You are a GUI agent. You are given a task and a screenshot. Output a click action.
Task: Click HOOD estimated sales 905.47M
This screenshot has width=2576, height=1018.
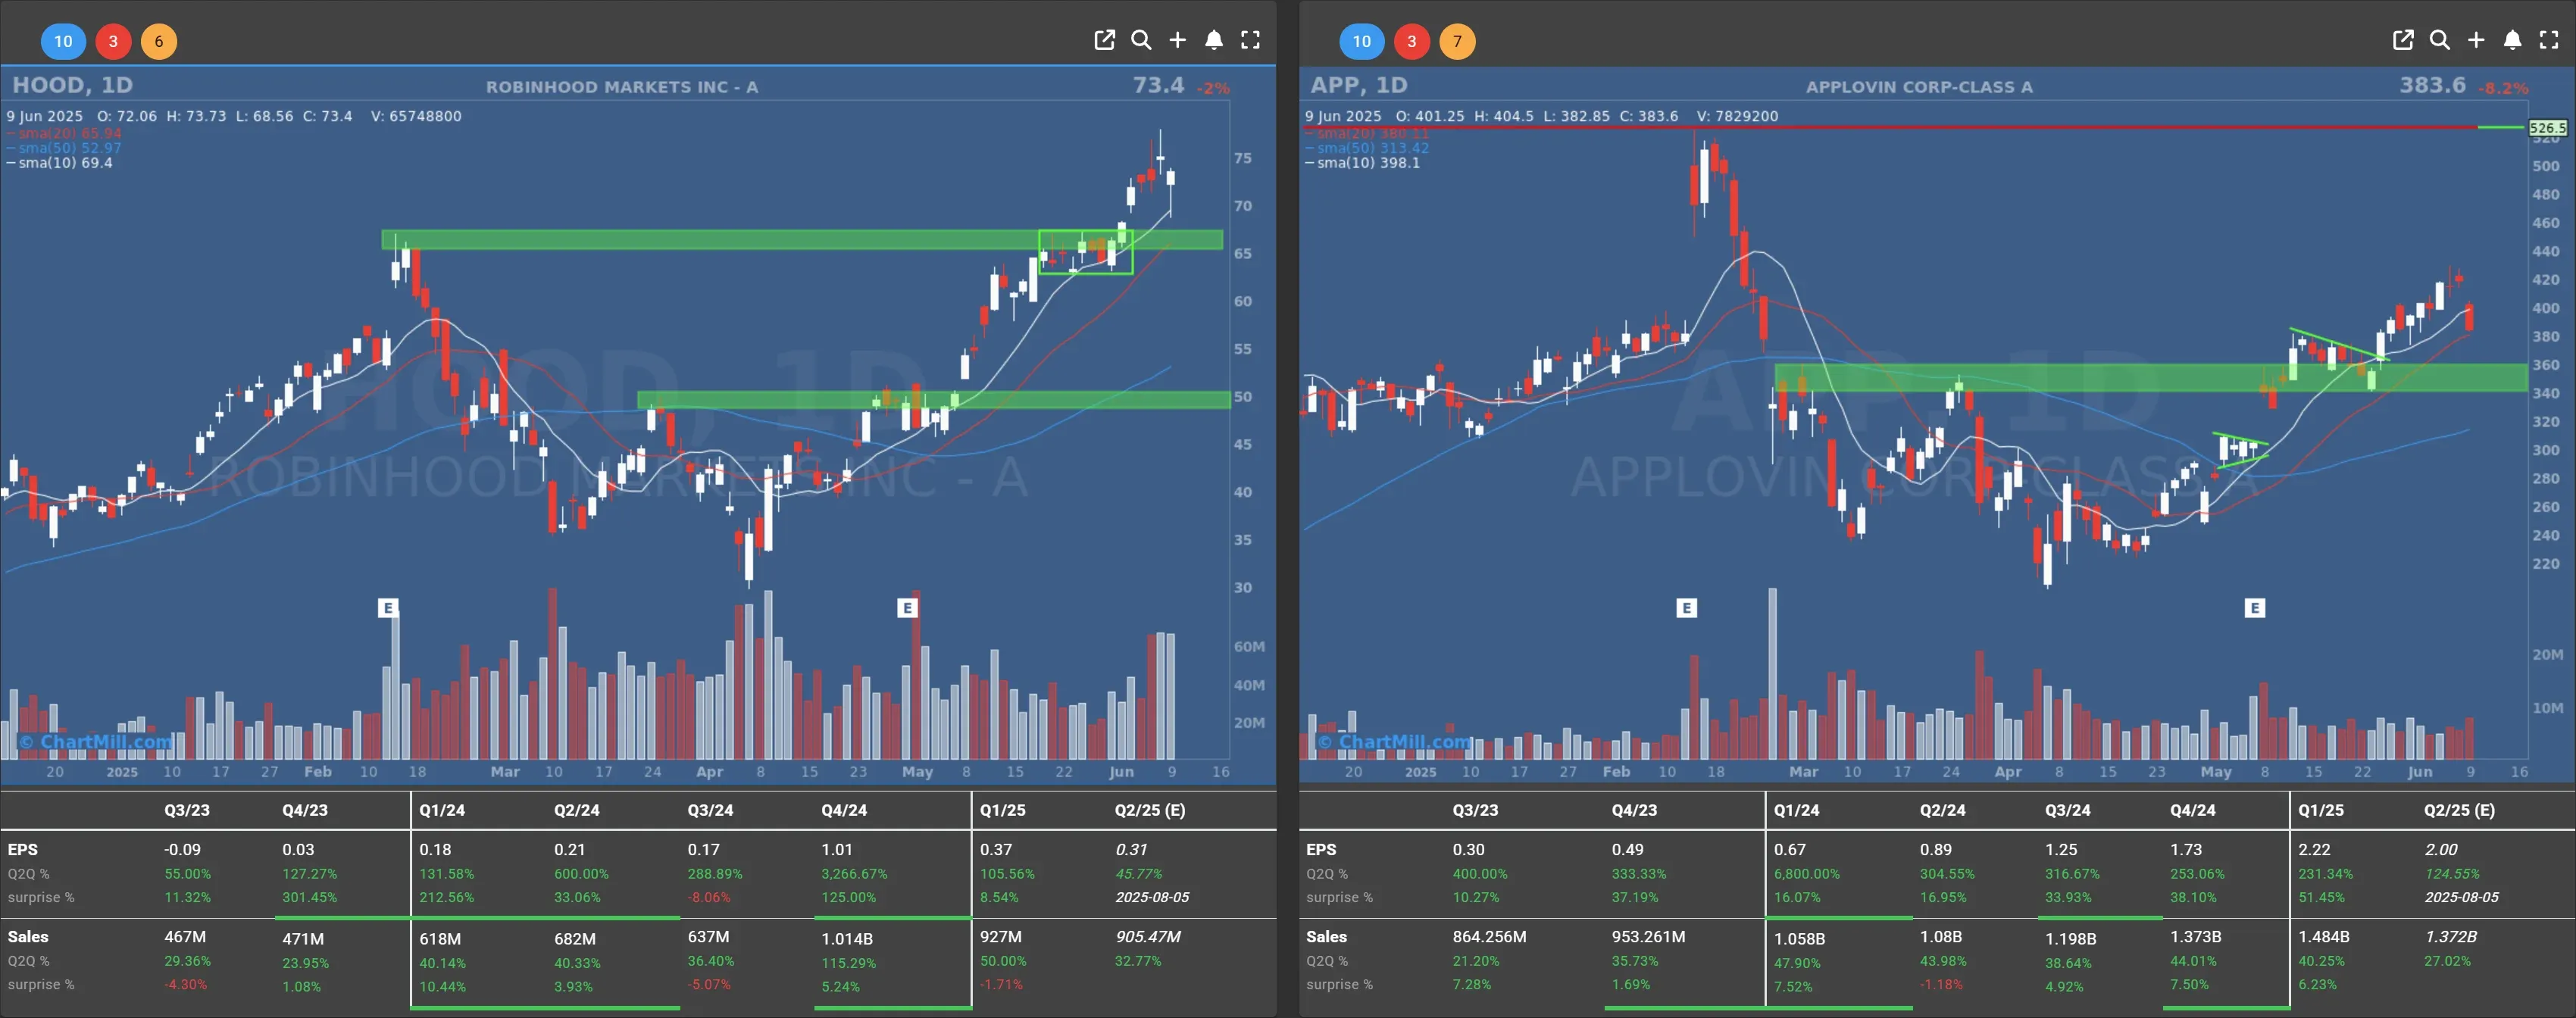1148,937
